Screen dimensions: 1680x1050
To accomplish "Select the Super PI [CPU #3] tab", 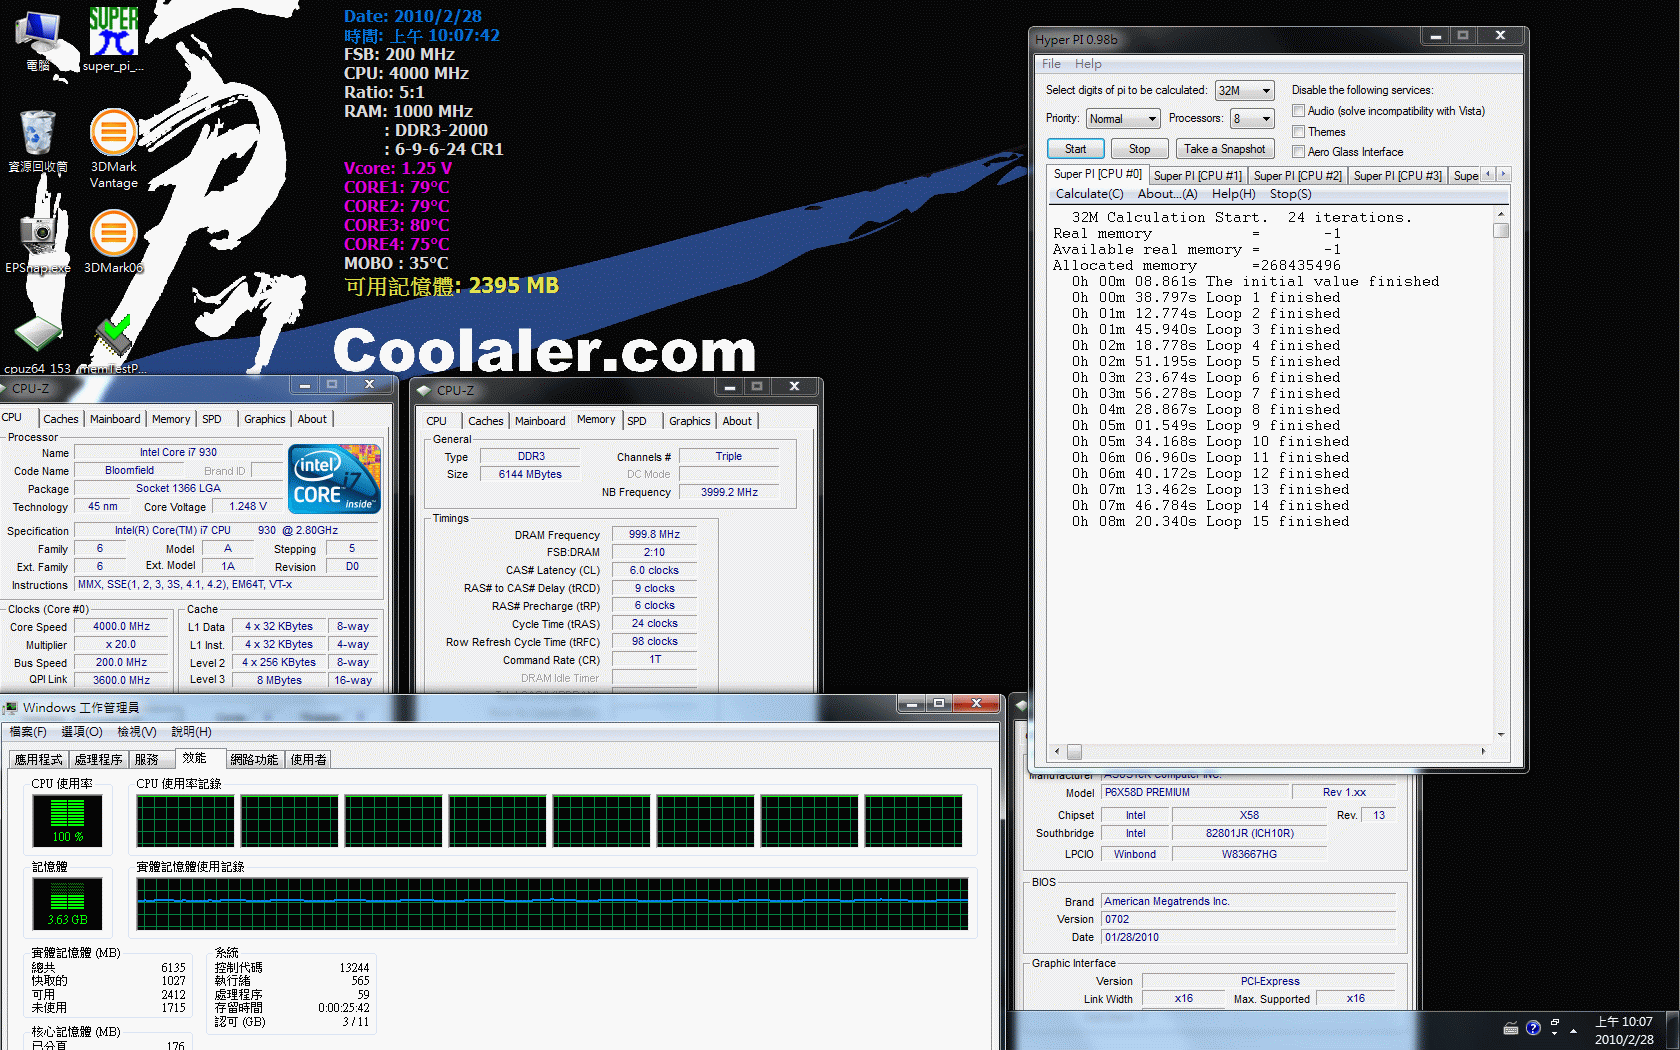I will coord(1397,176).
